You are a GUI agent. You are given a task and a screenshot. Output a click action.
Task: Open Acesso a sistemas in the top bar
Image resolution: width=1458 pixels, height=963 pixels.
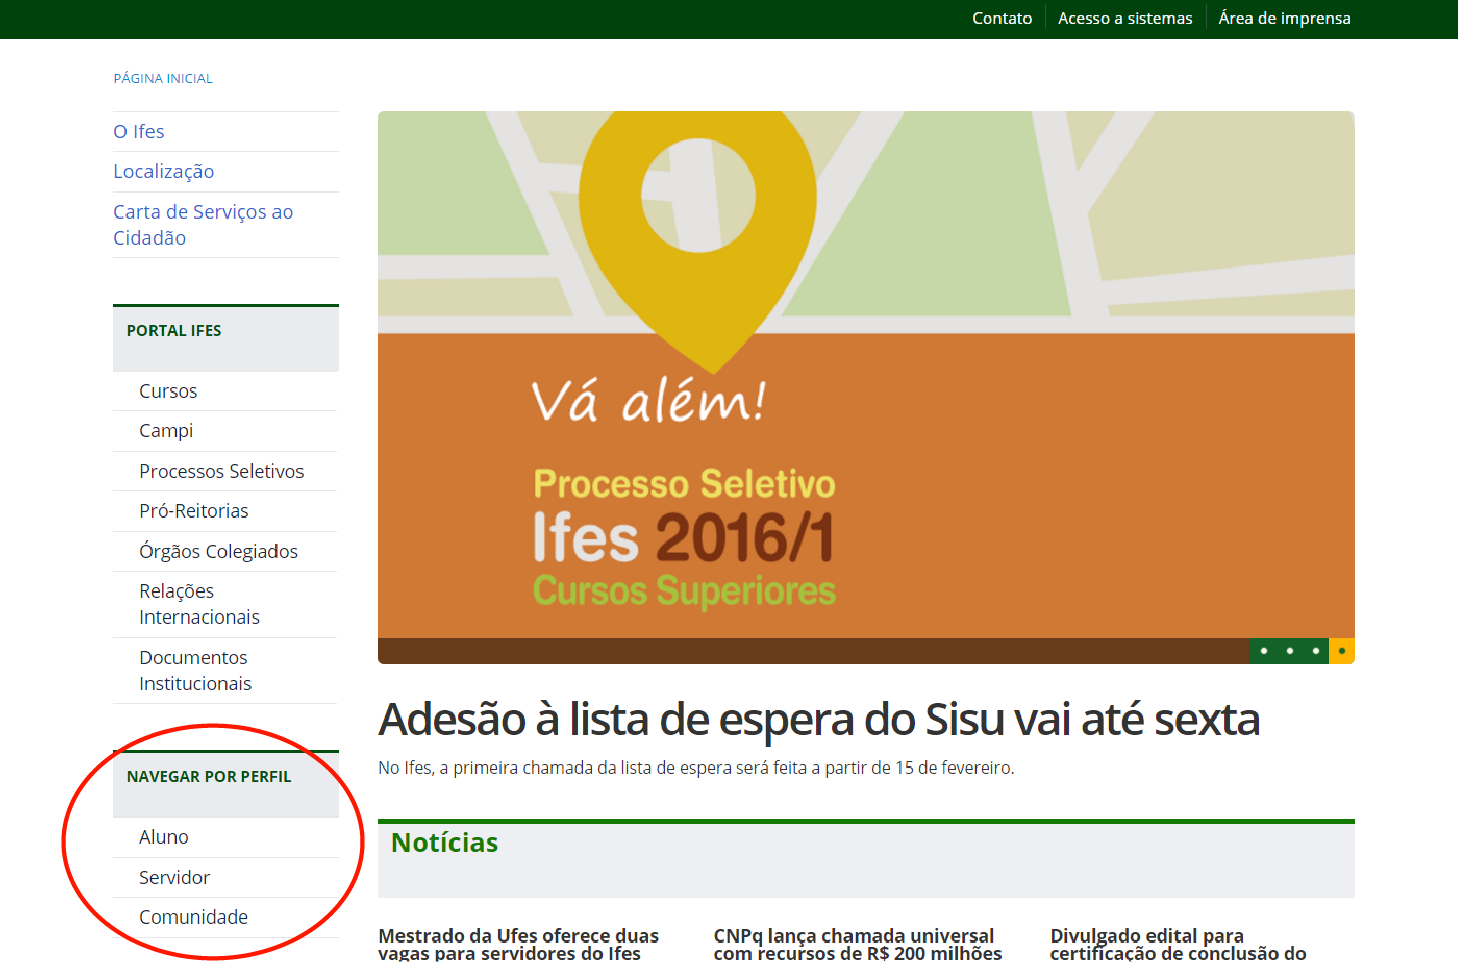[x=1124, y=17]
